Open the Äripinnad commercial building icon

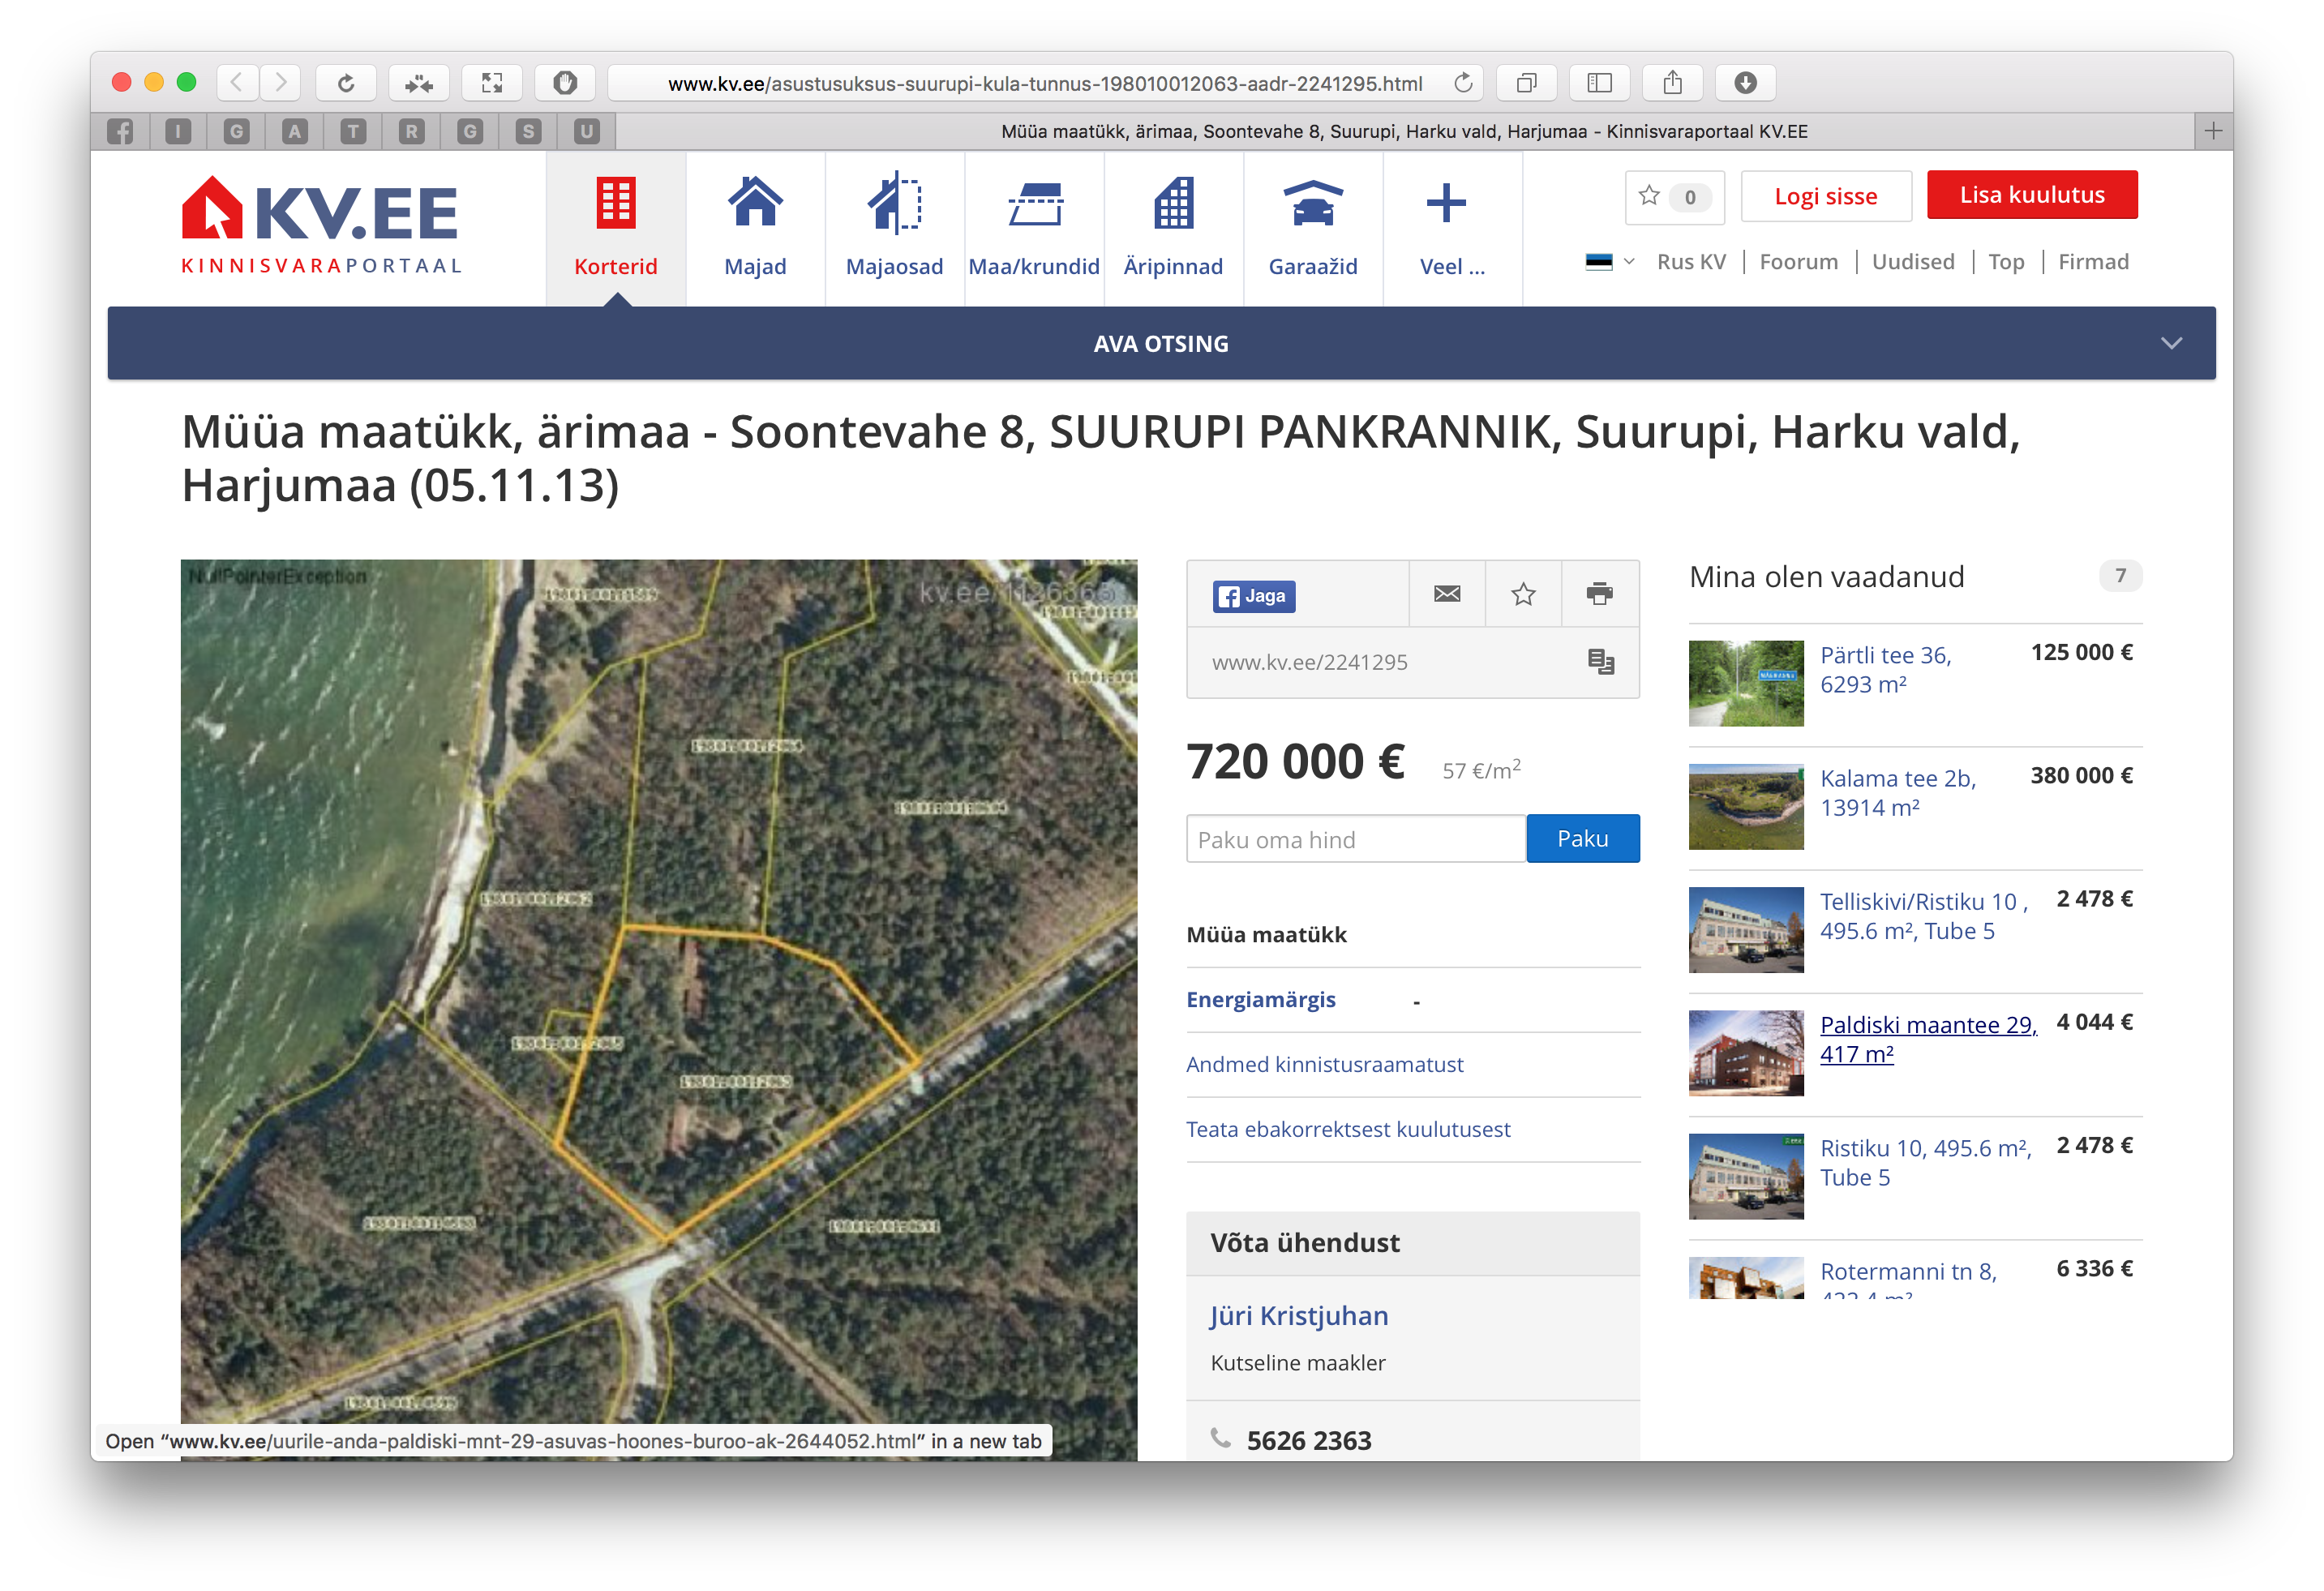(1173, 204)
